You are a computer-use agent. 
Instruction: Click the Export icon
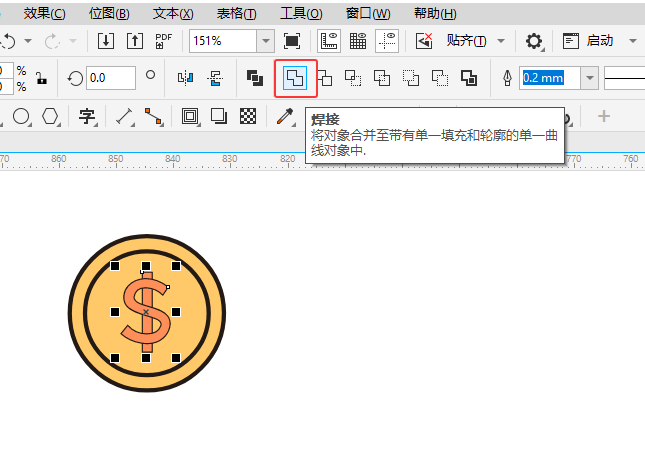135,41
